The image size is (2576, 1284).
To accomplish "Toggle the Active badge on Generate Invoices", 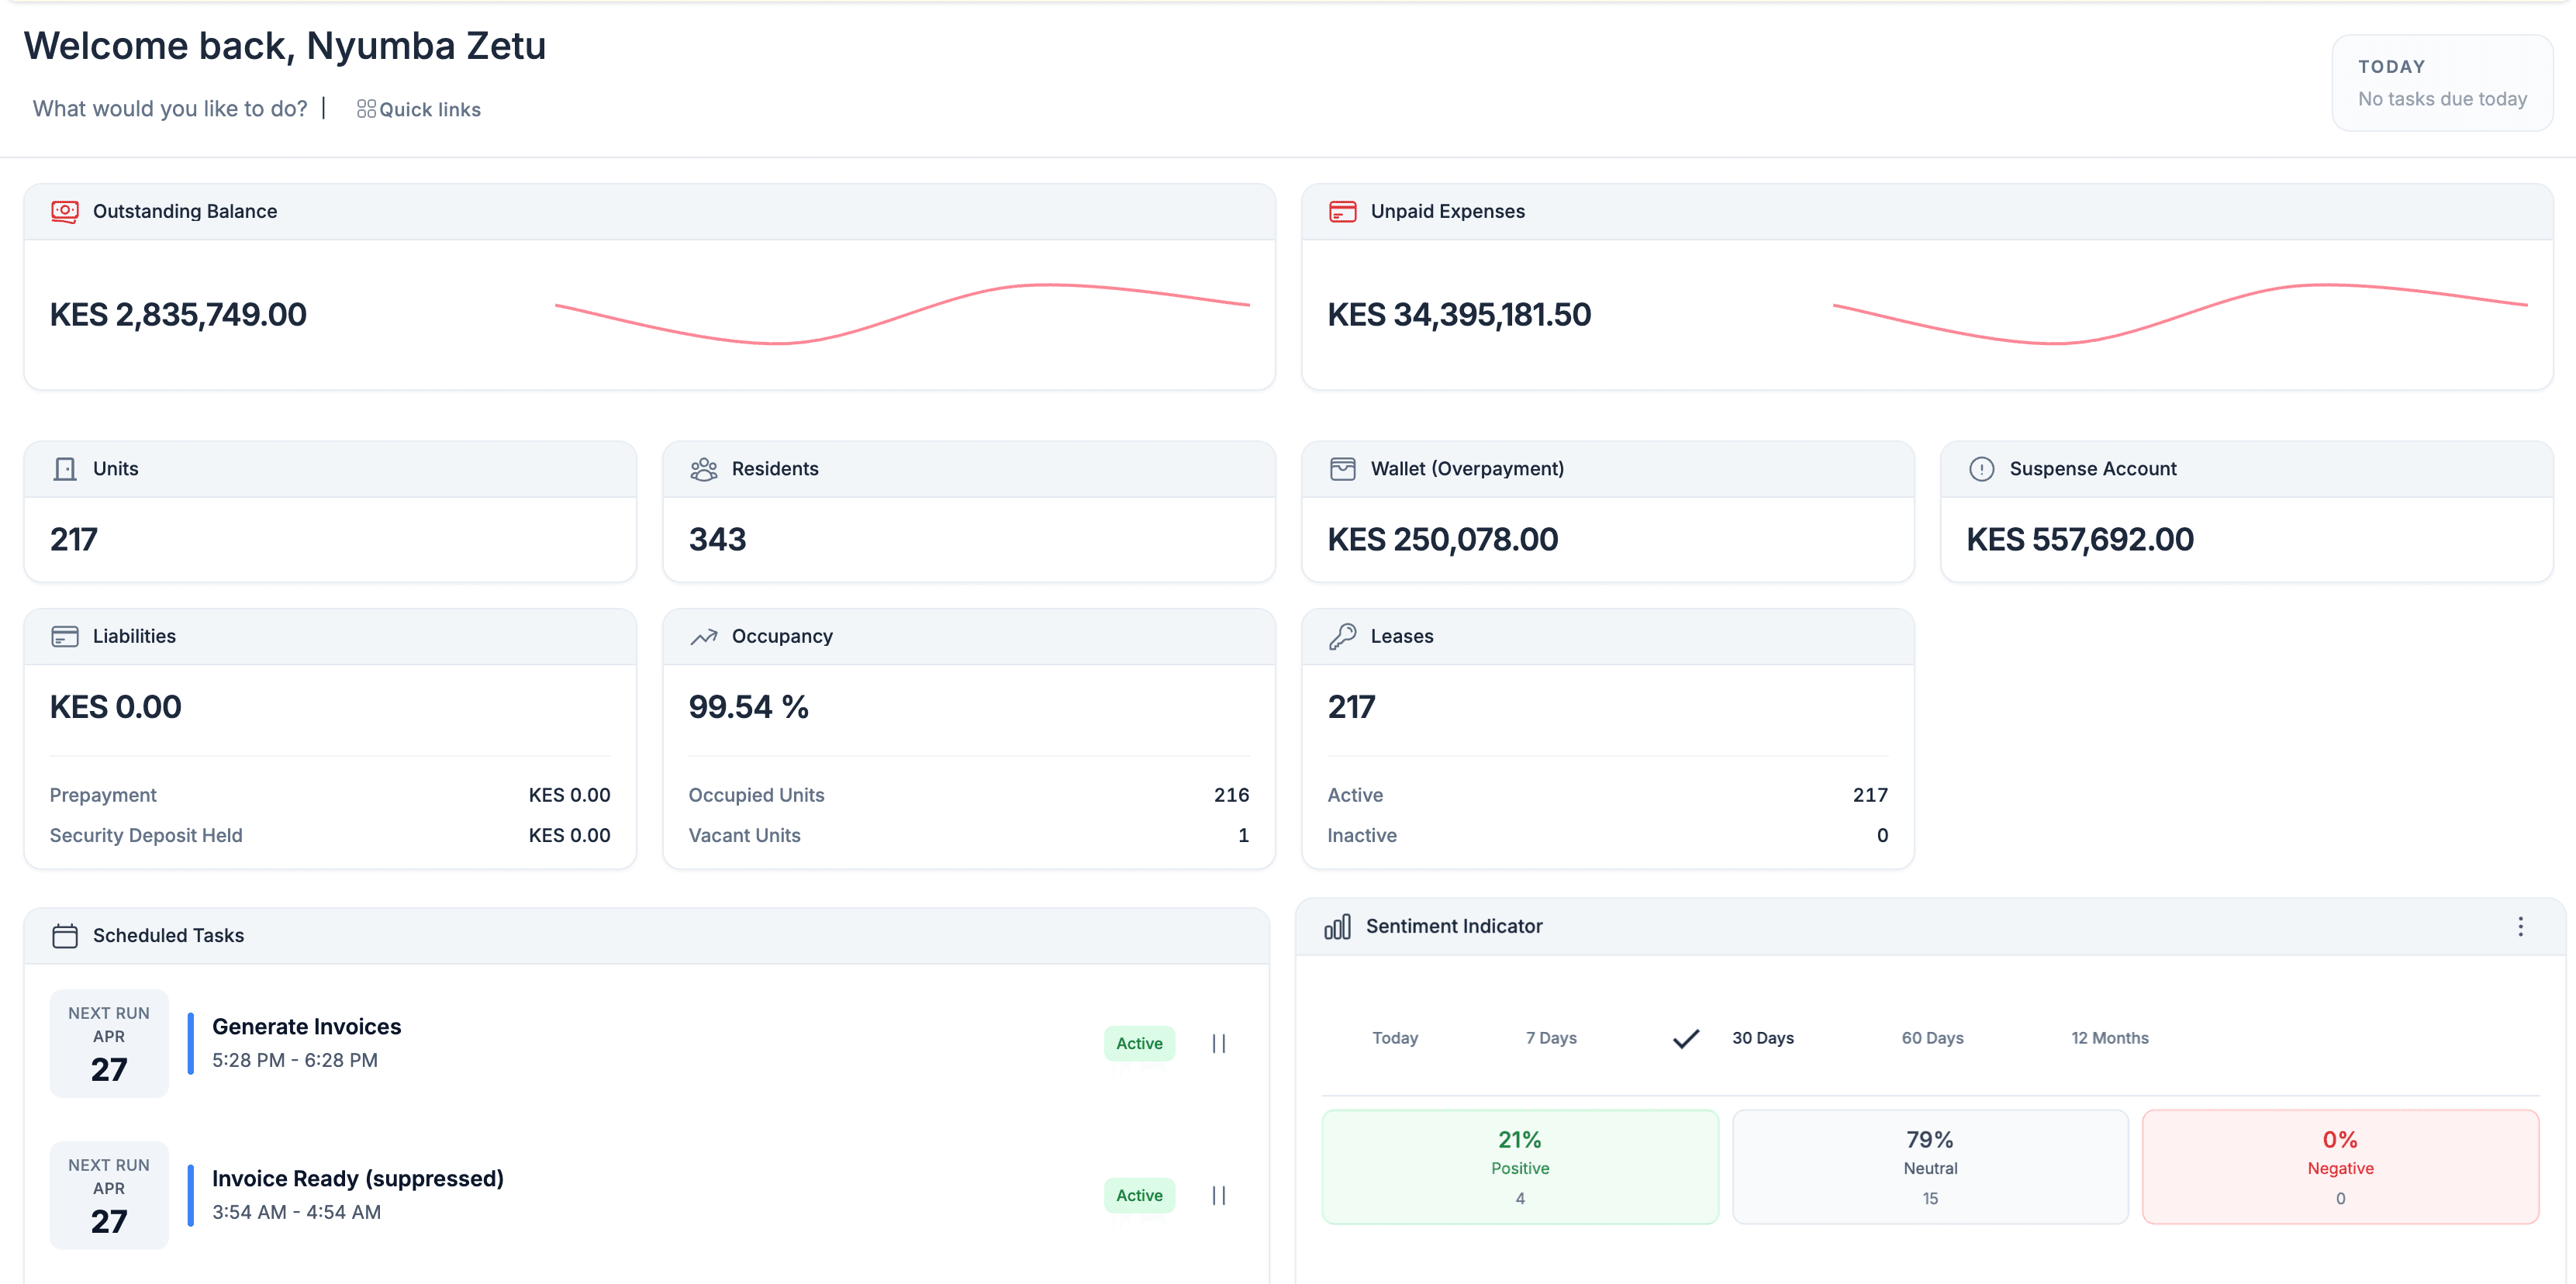I will point(1138,1043).
